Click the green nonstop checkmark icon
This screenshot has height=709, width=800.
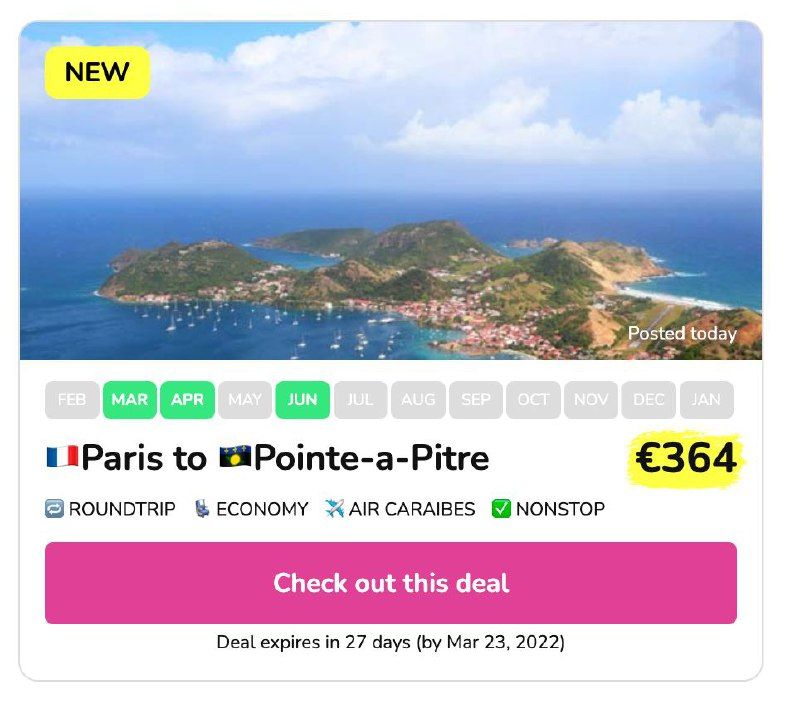coord(501,509)
